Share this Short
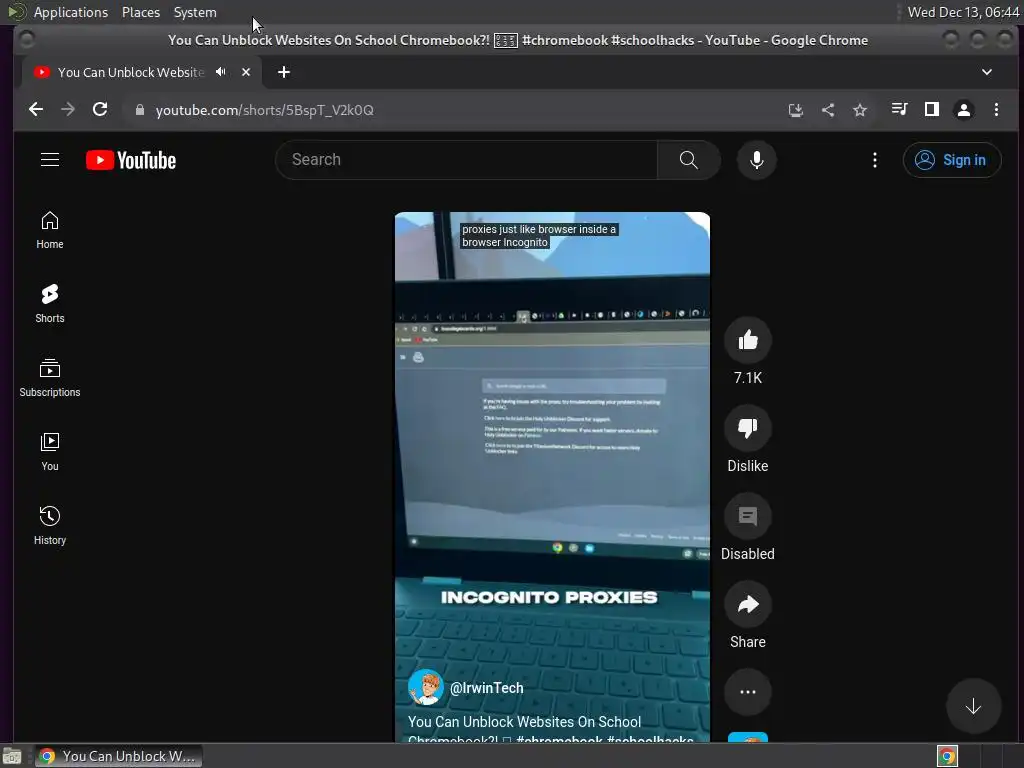 point(748,604)
